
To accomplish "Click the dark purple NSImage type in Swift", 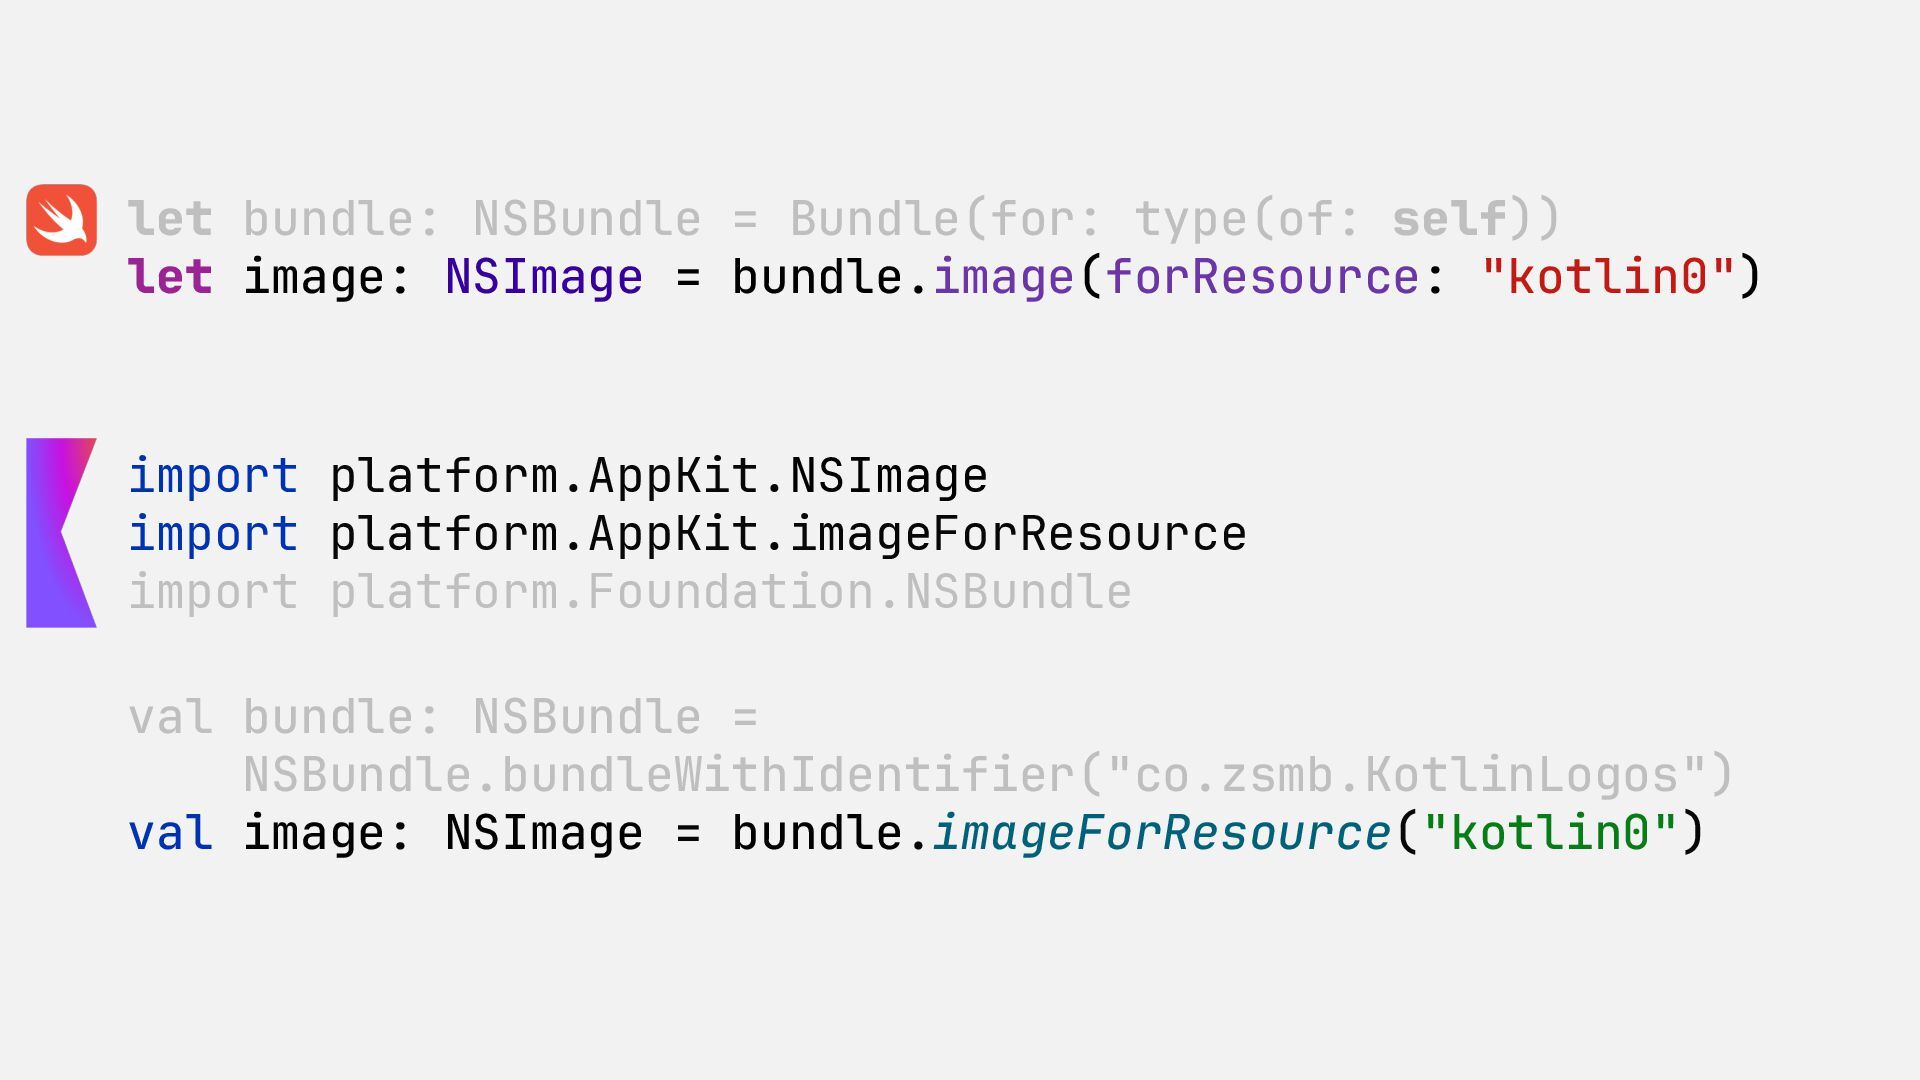I will coord(543,277).
